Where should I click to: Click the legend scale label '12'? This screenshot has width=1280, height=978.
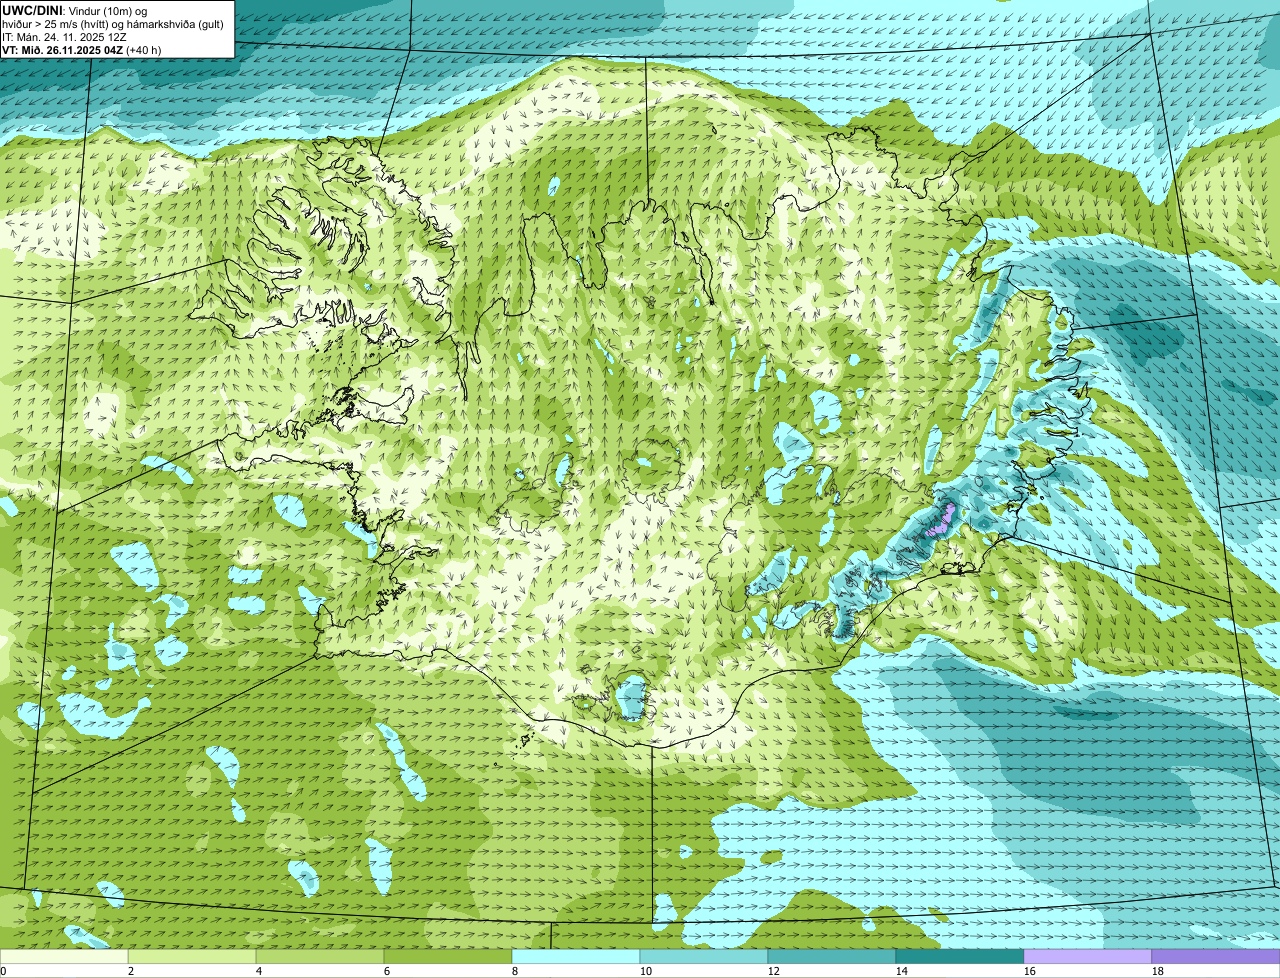point(773,971)
